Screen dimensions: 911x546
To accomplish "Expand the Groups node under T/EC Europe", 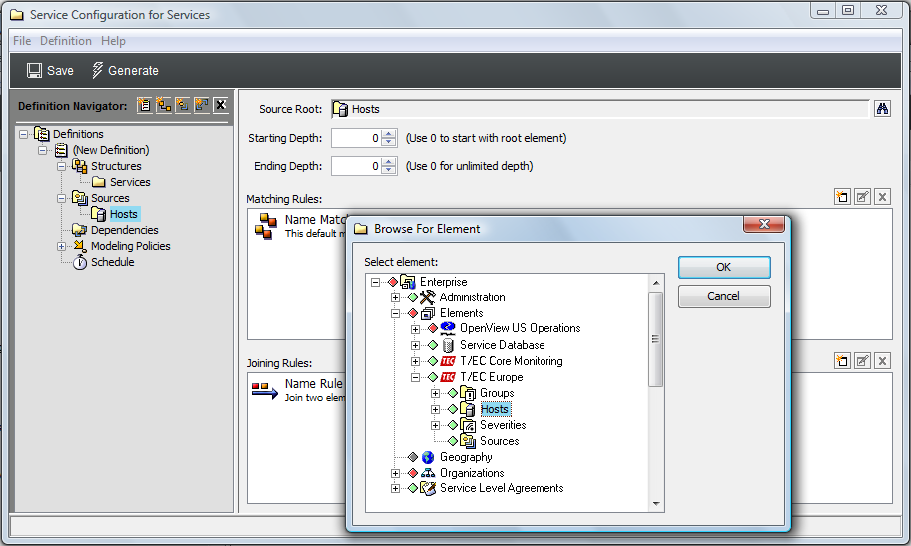I will pos(435,393).
